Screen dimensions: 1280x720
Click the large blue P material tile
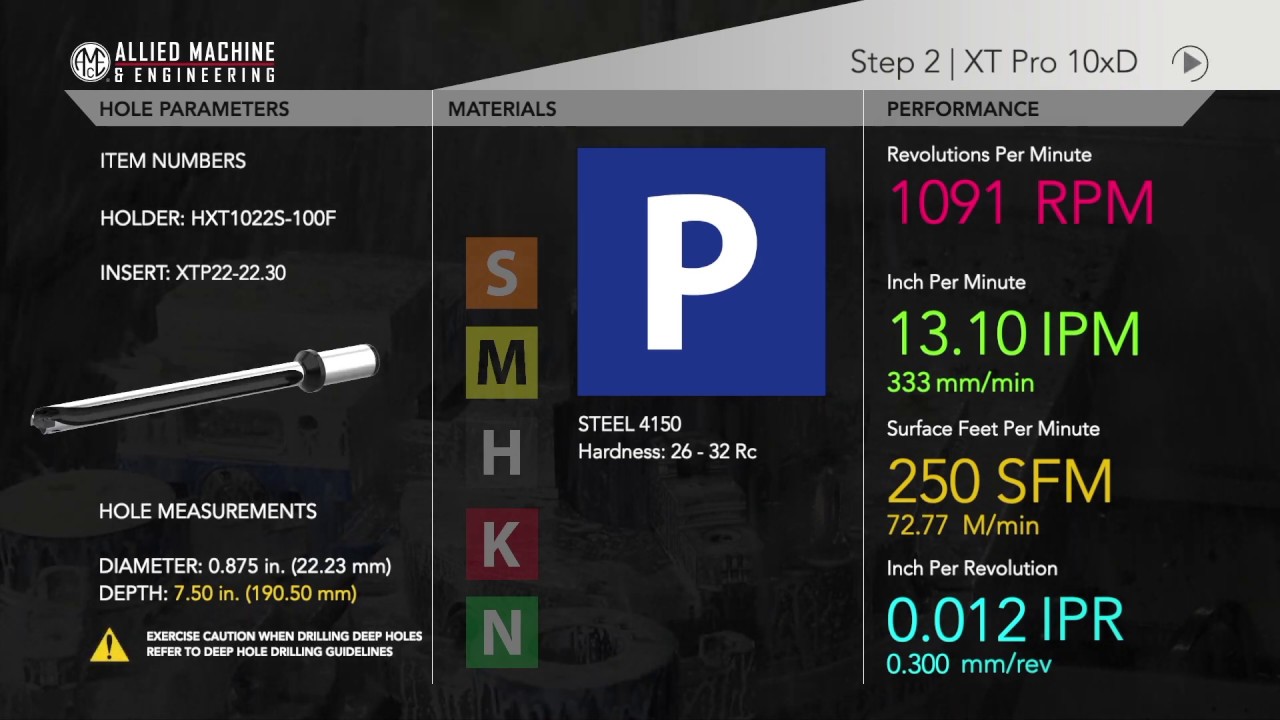pos(701,272)
